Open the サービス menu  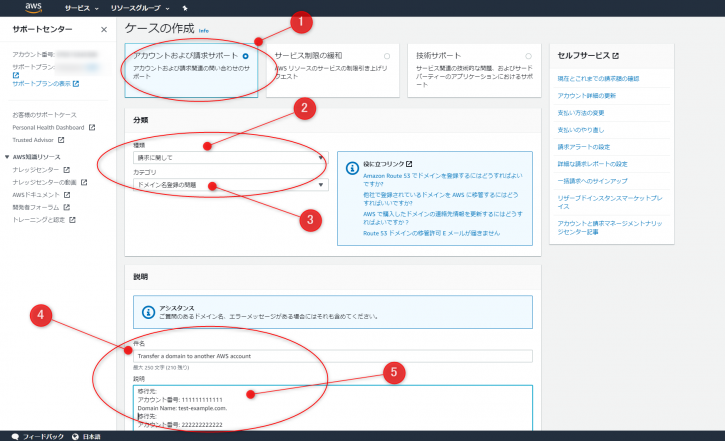(81, 8)
